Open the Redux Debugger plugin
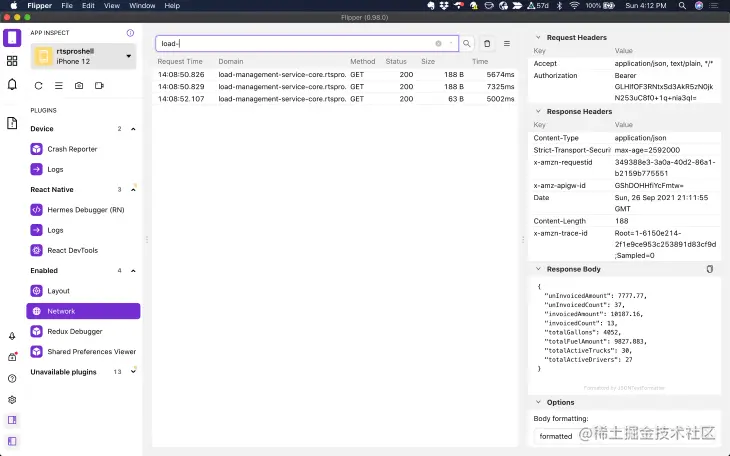730x456 pixels. (x=83, y=331)
